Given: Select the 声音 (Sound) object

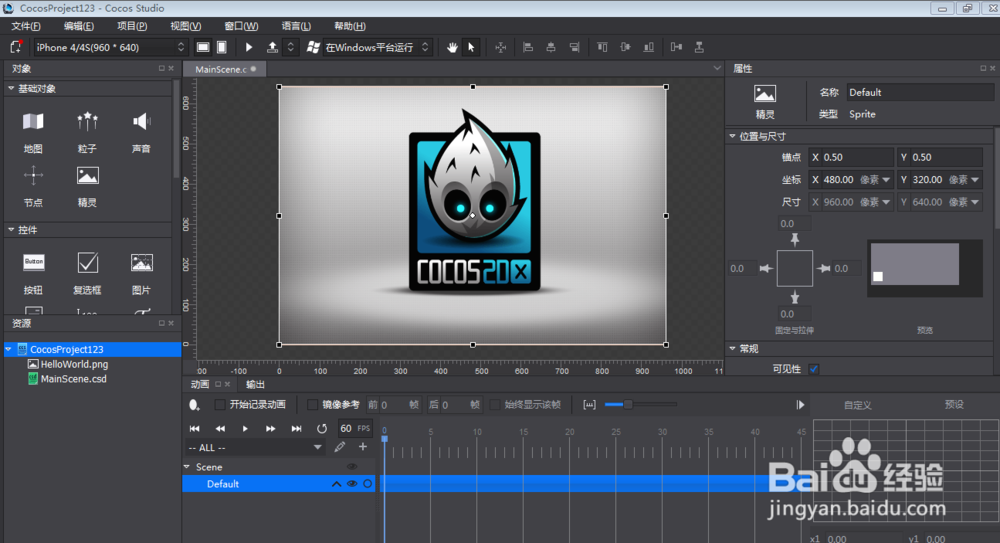Looking at the screenshot, I should click(x=141, y=131).
